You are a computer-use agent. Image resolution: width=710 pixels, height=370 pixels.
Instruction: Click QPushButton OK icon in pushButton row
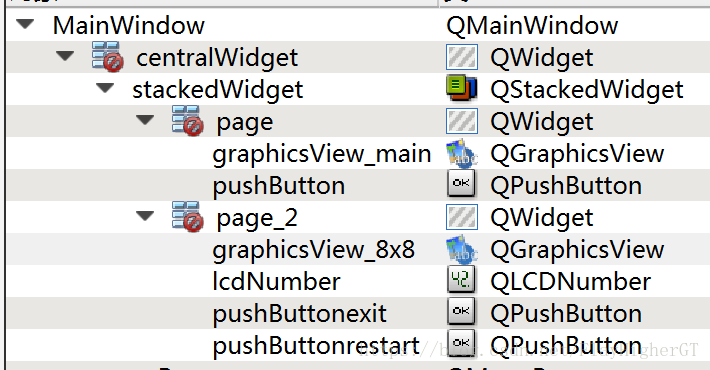click(461, 183)
